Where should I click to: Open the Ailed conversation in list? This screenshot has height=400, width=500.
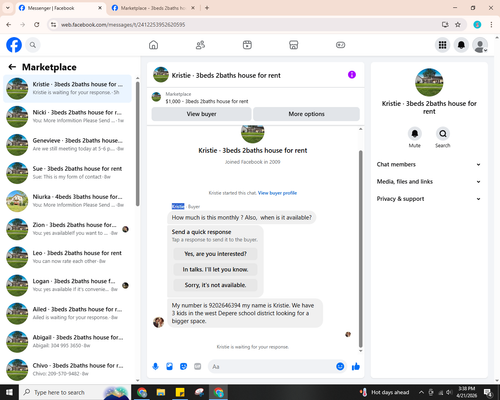[x=67, y=313]
